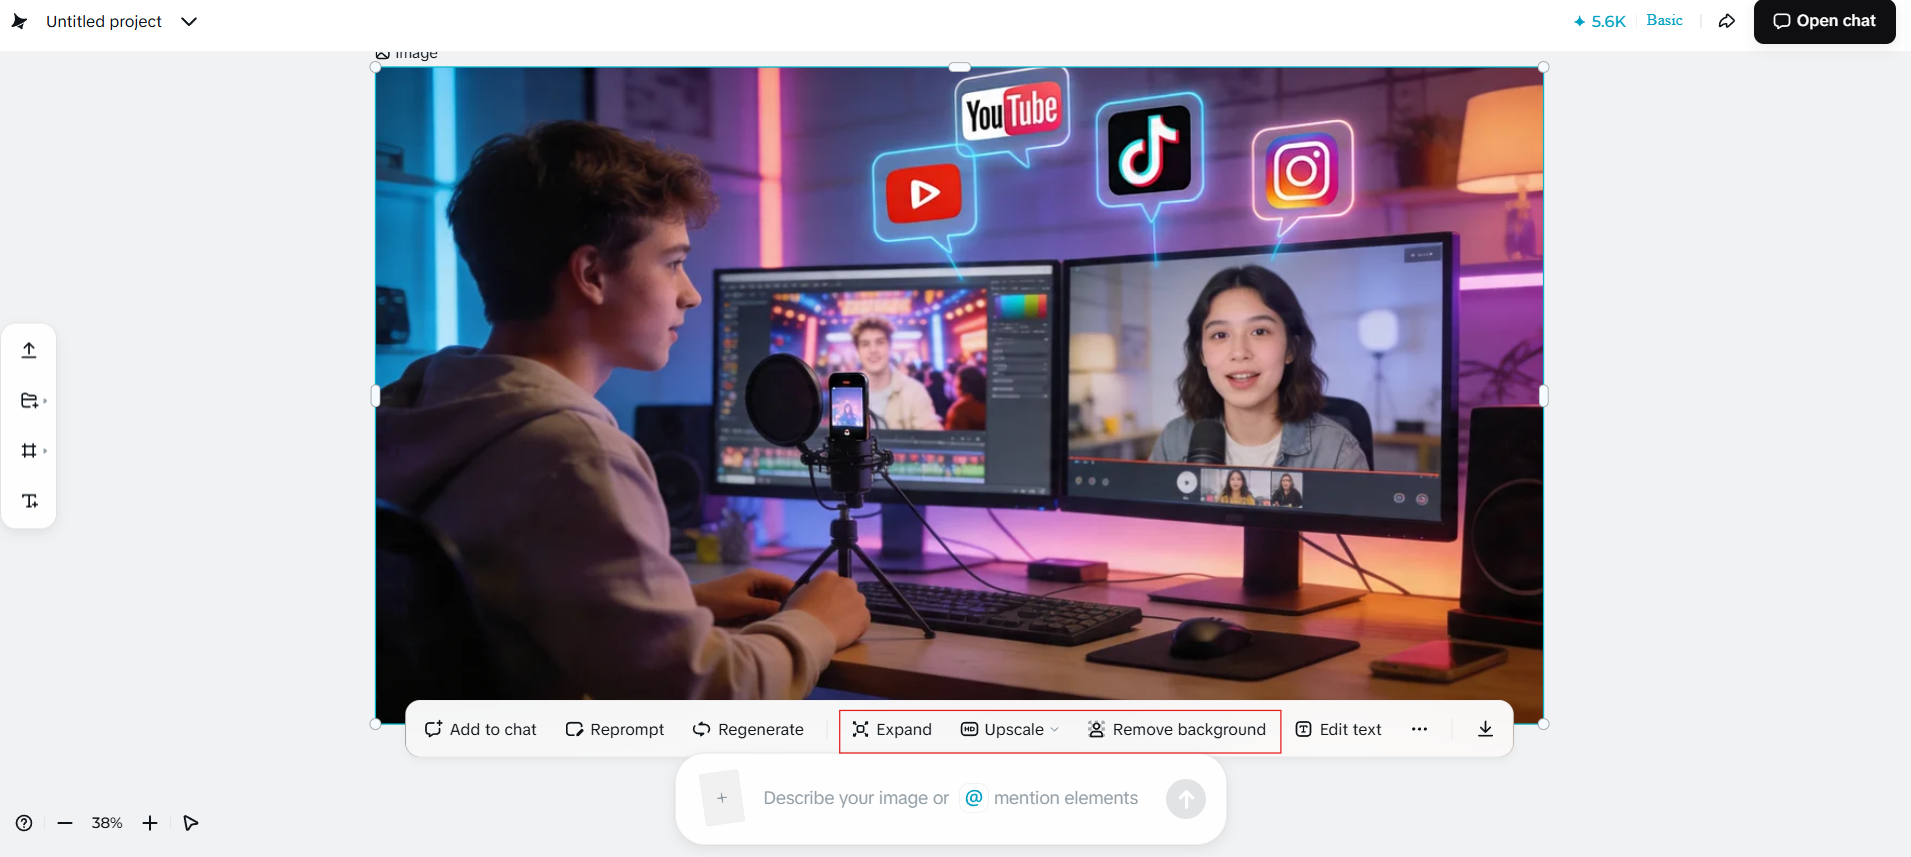Click the plus attachment box in prompt bar
1911x857 pixels.
tap(722, 798)
